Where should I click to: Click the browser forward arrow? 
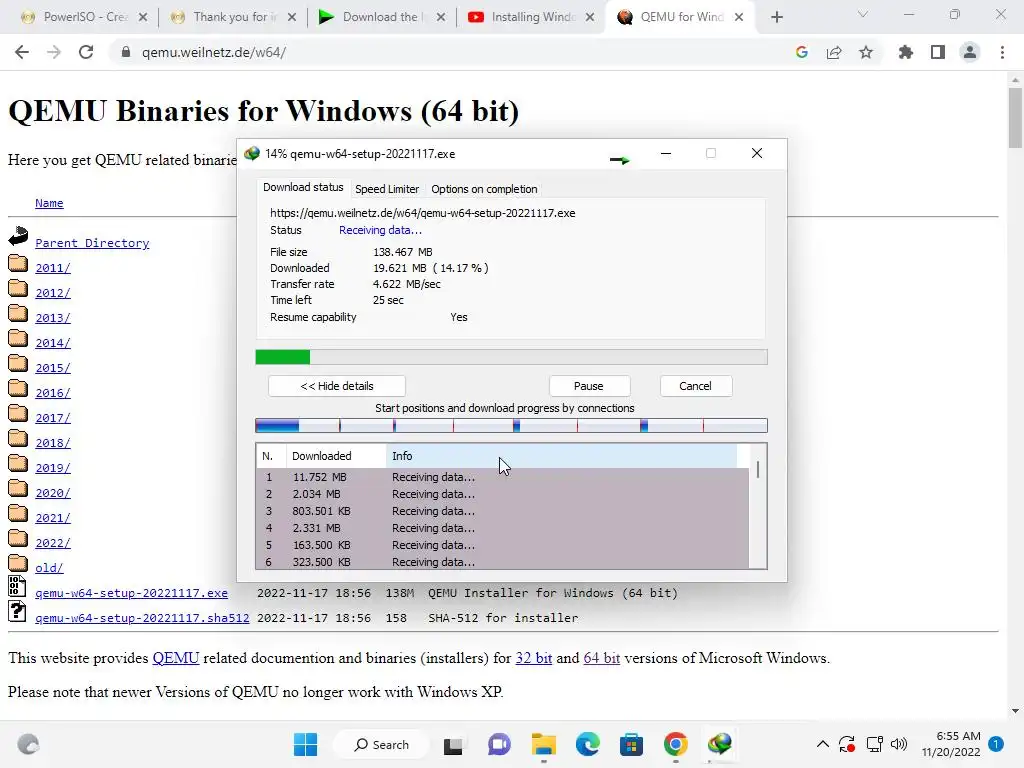click(x=54, y=52)
